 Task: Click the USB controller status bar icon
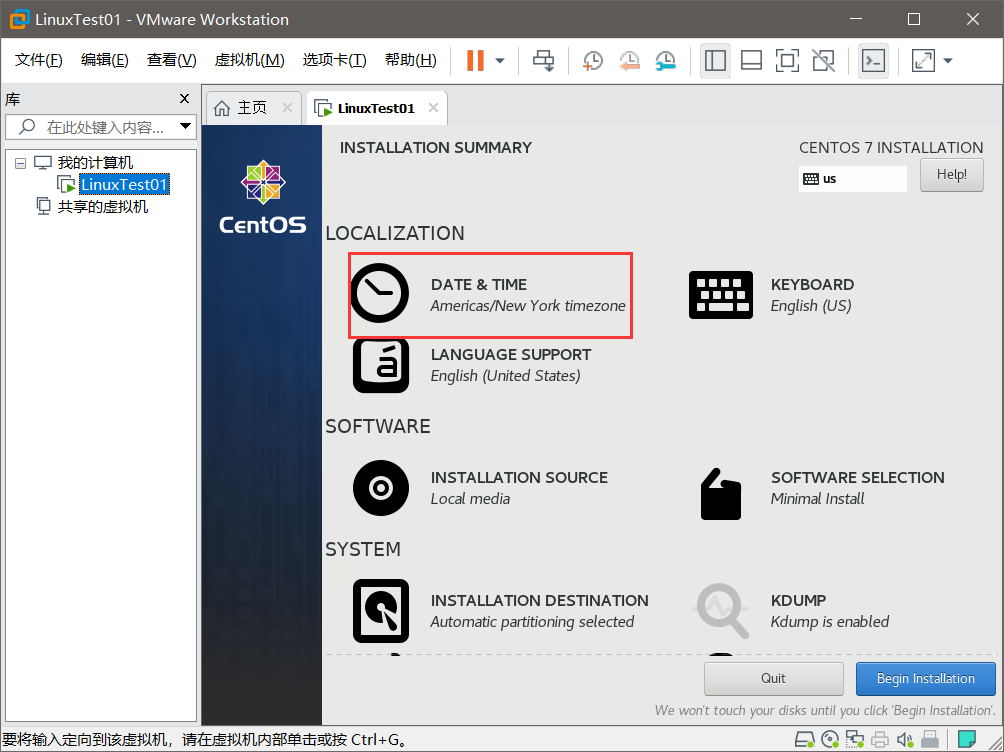[x=930, y=740]
